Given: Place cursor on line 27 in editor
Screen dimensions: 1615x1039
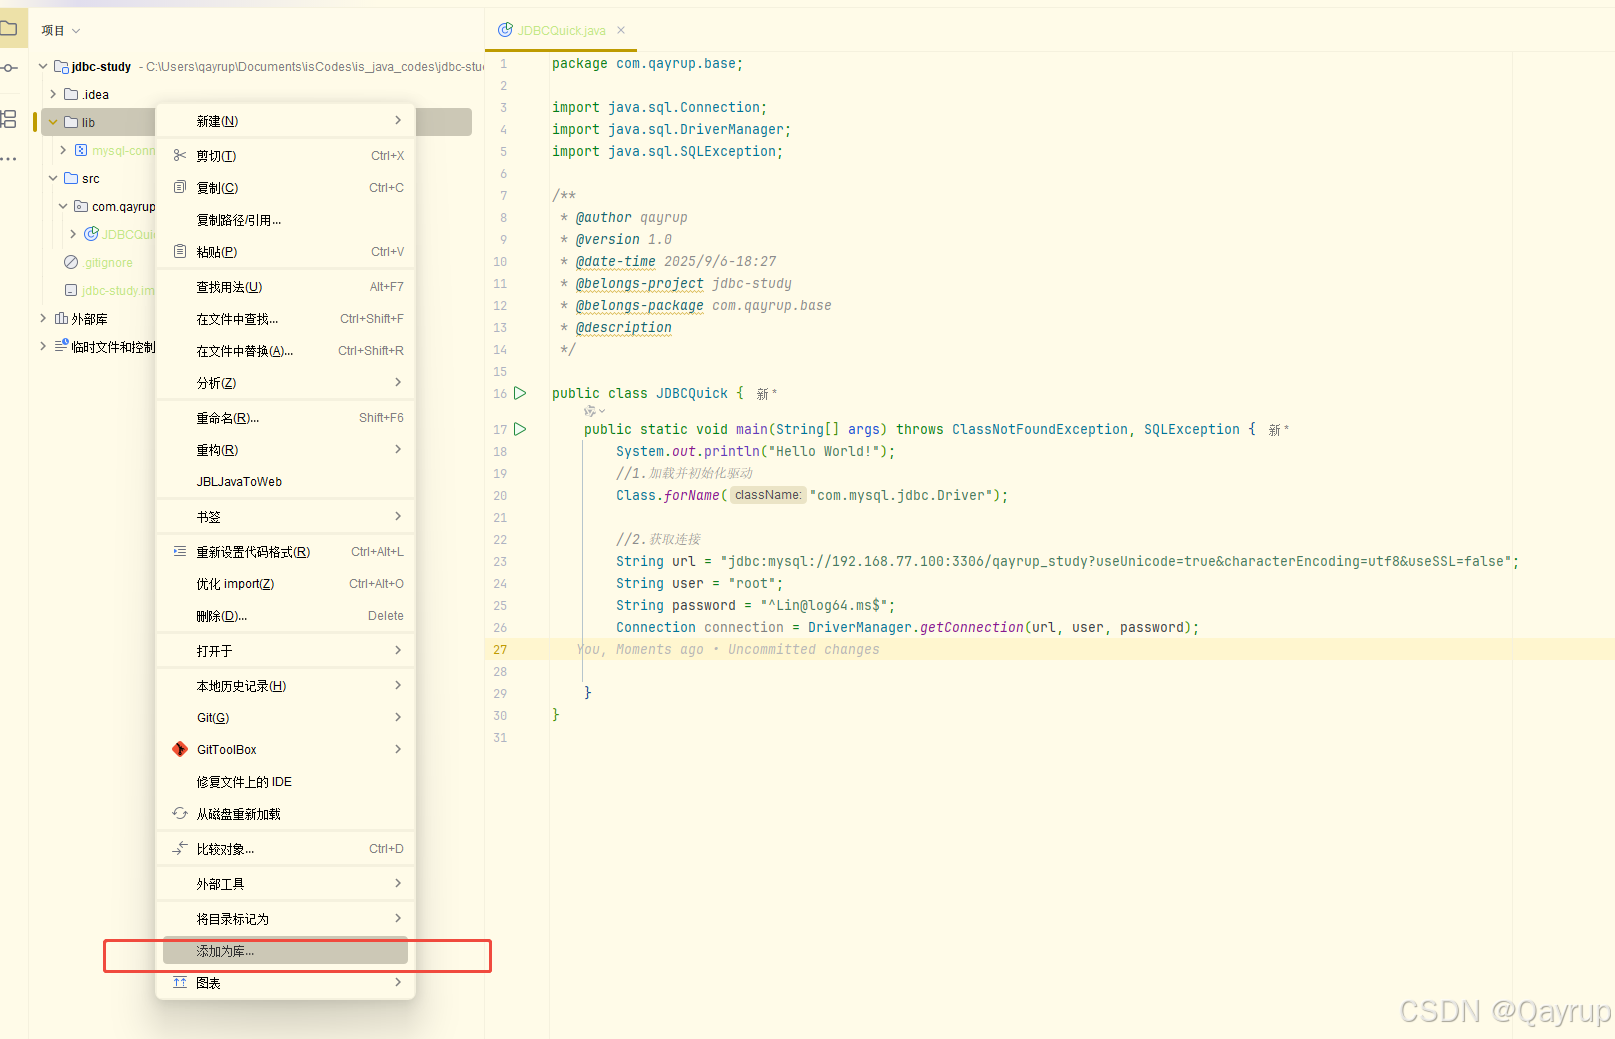Looking at the screenshot, I should pyautogui.click(x=1050, y=649).
